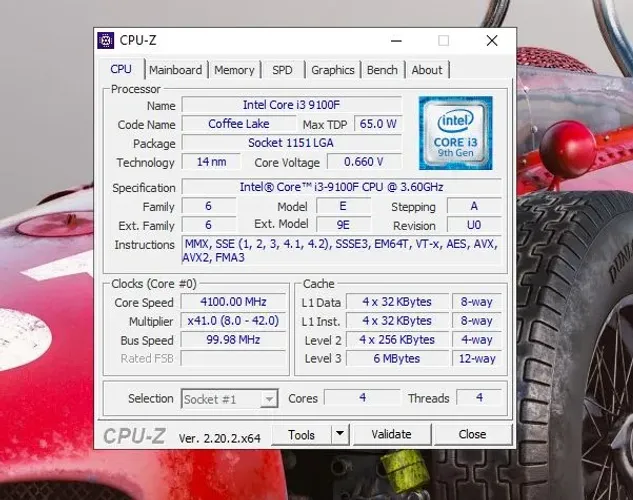
Task: Switch to the Mainboard tab
Action: pyautogui.click(x=176, y=70)
